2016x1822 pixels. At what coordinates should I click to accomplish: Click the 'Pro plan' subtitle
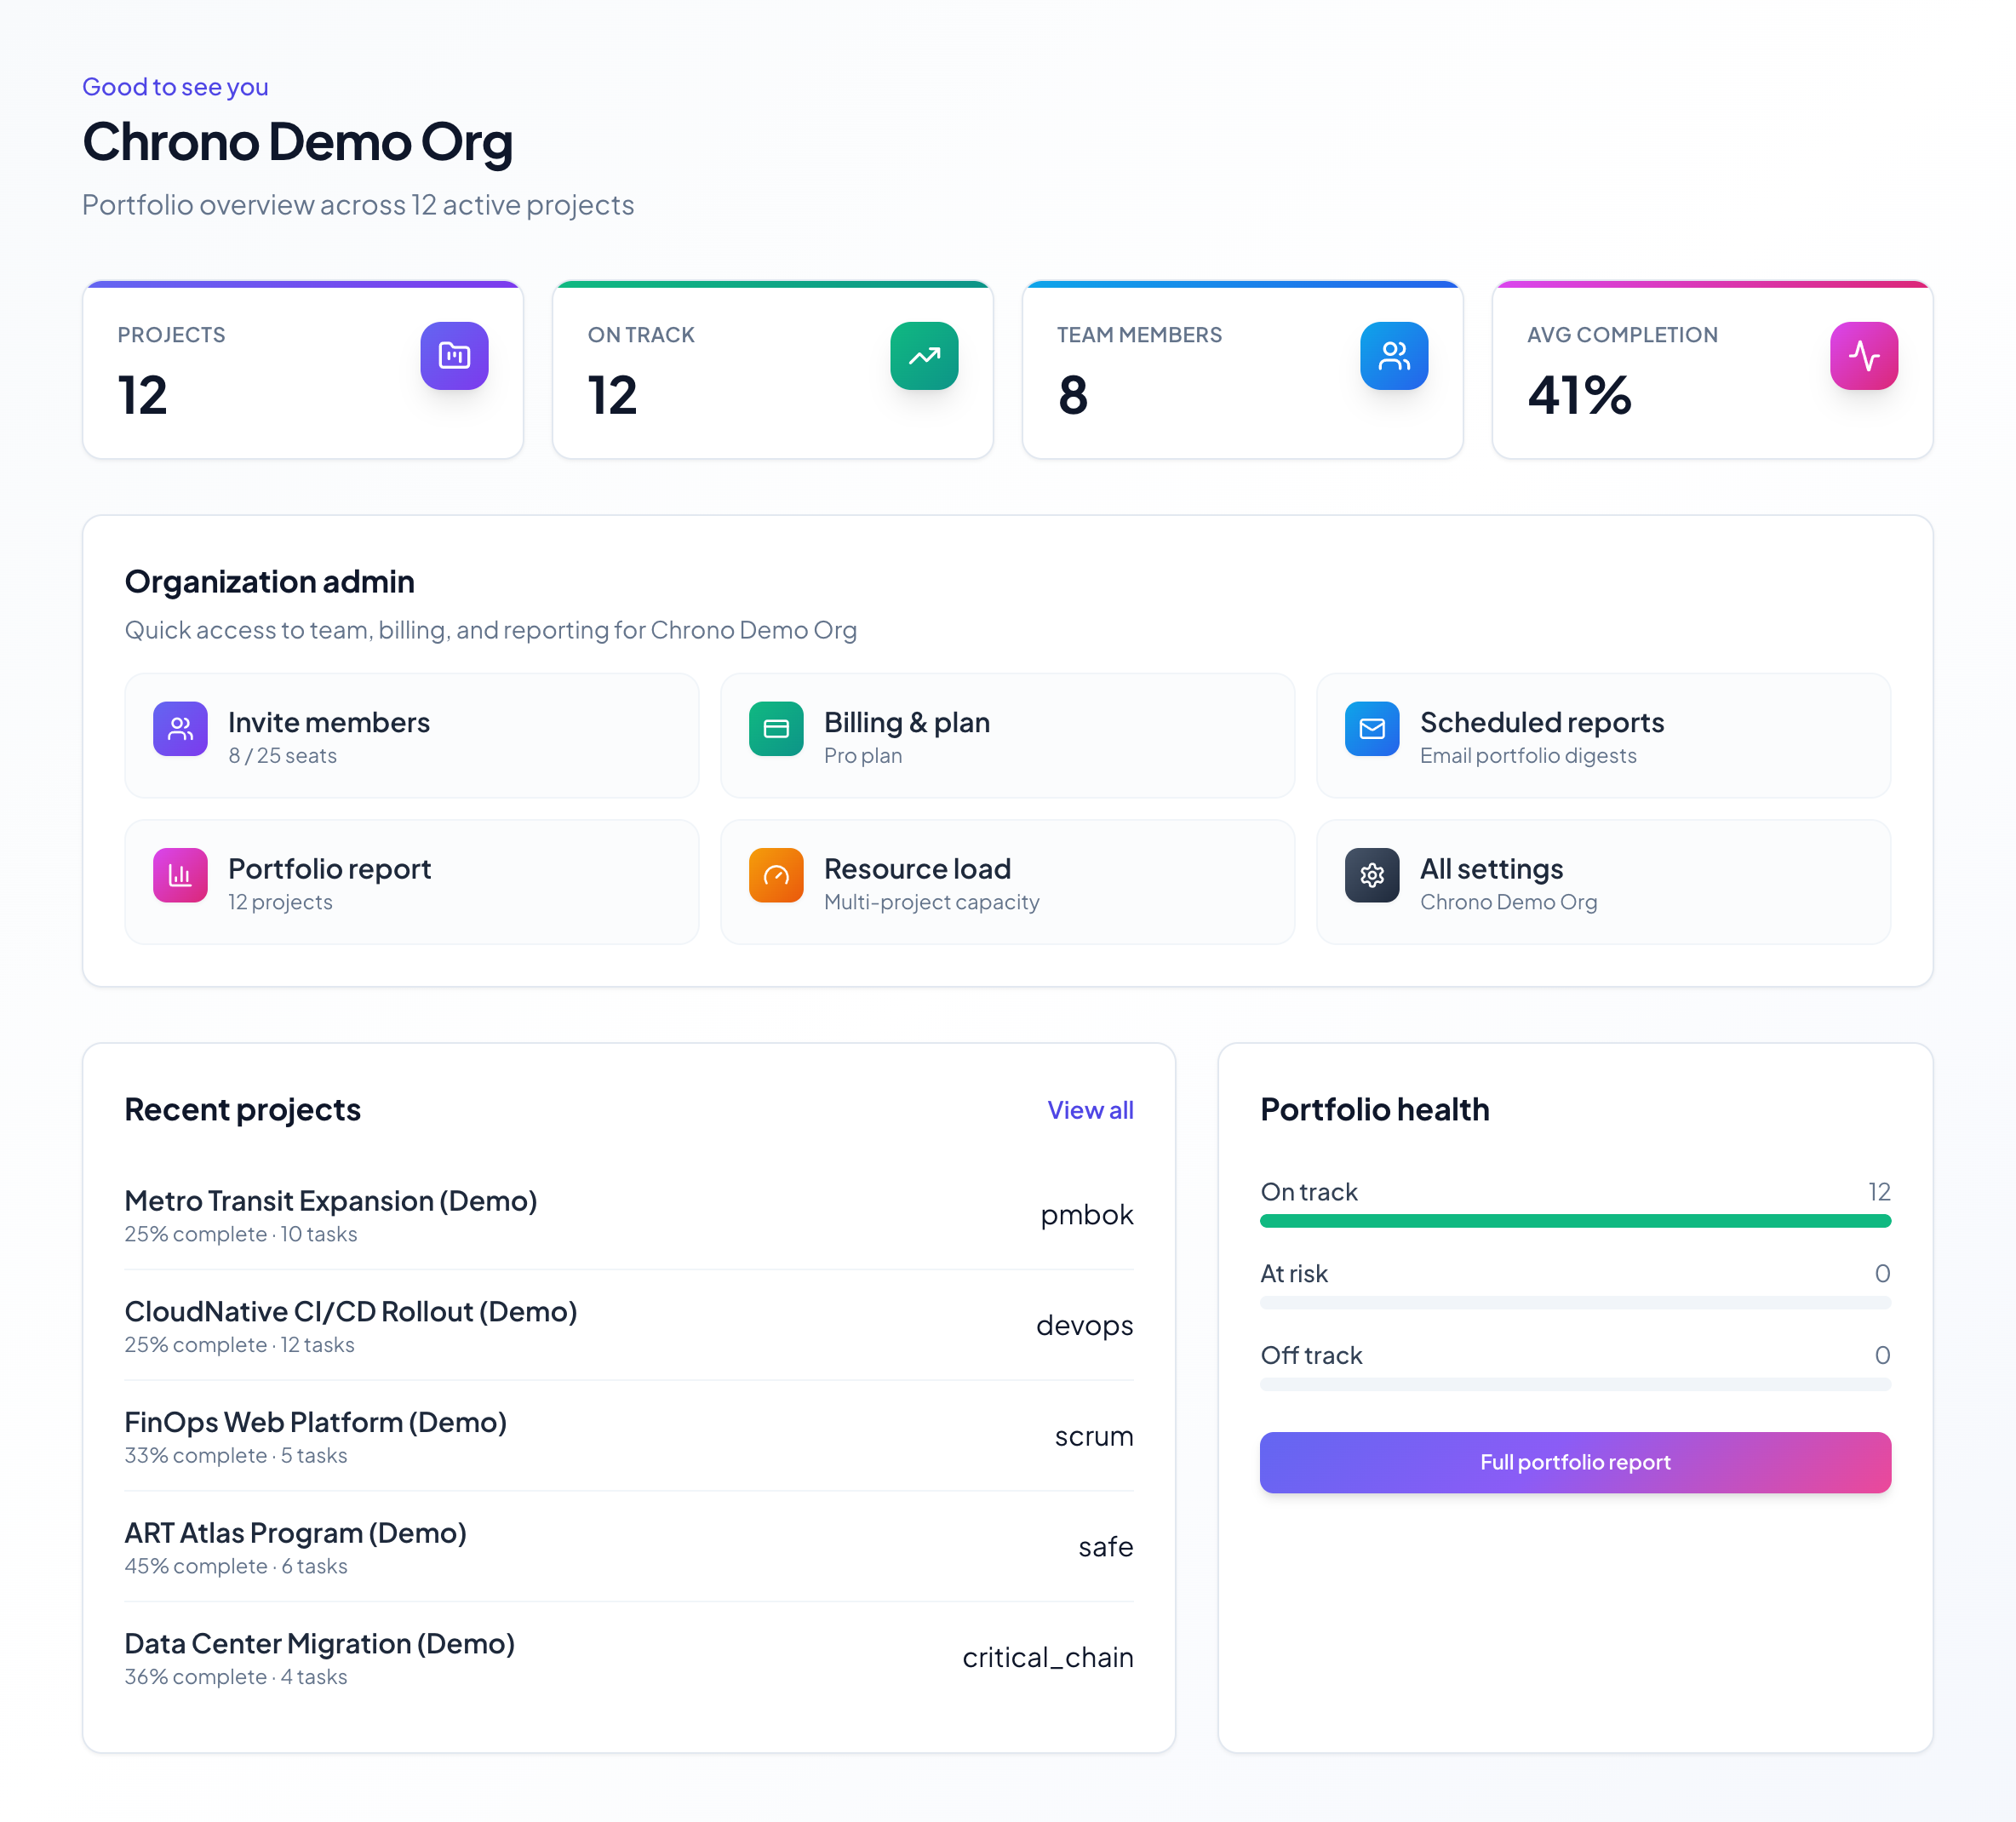(863, 756)
